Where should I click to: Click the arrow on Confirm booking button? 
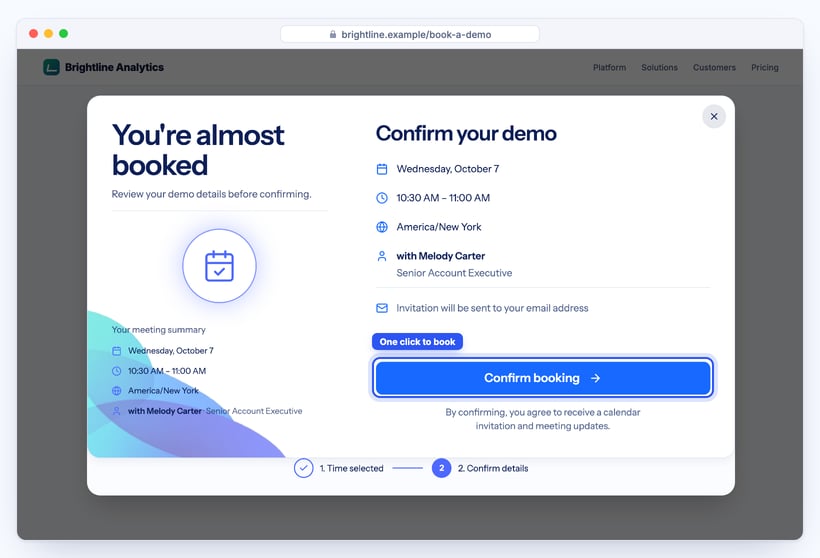point(596,378)
